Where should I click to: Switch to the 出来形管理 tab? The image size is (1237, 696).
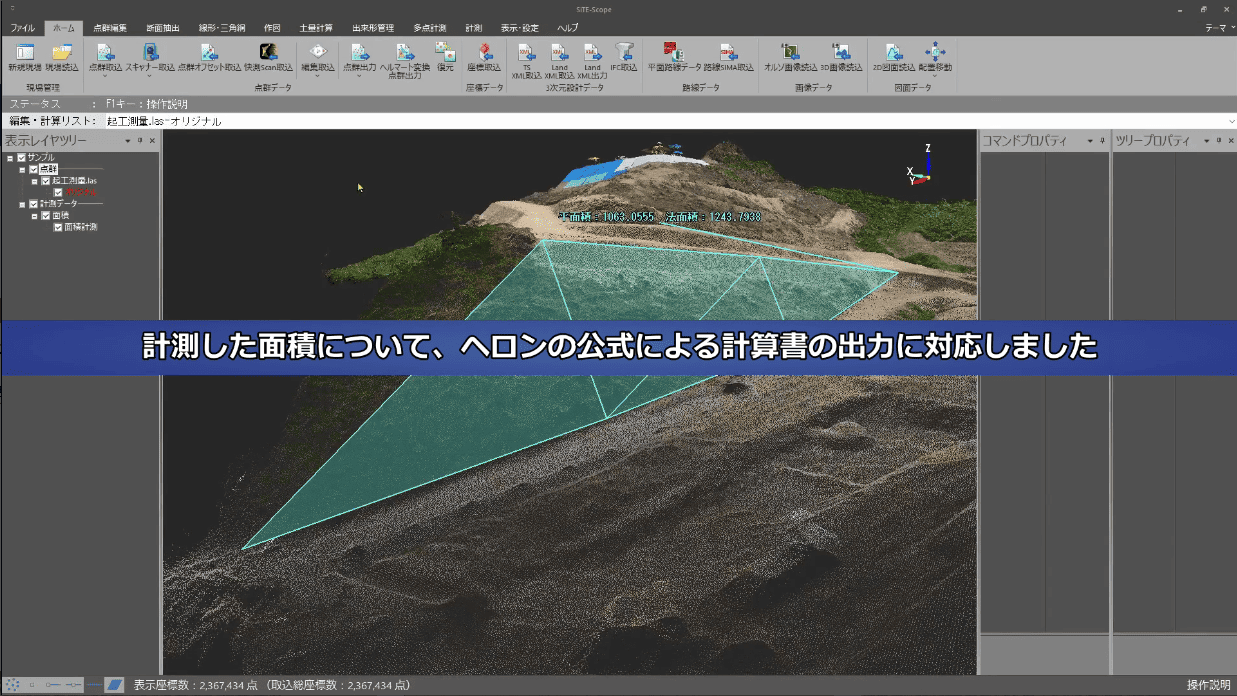[373, 28]
